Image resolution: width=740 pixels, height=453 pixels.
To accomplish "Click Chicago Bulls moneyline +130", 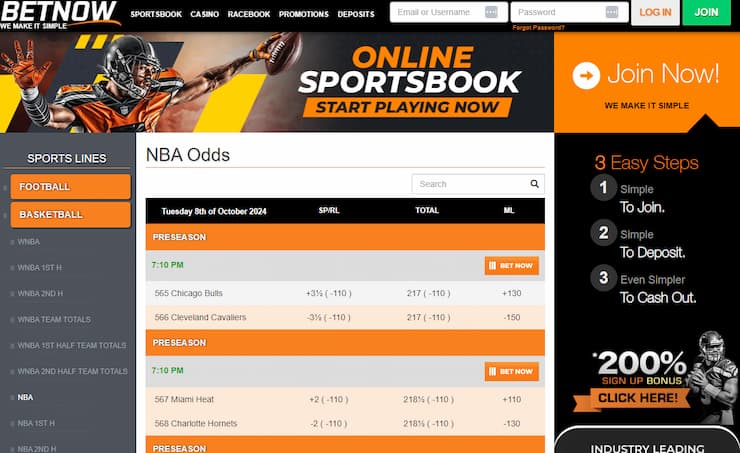I will 512,294.
